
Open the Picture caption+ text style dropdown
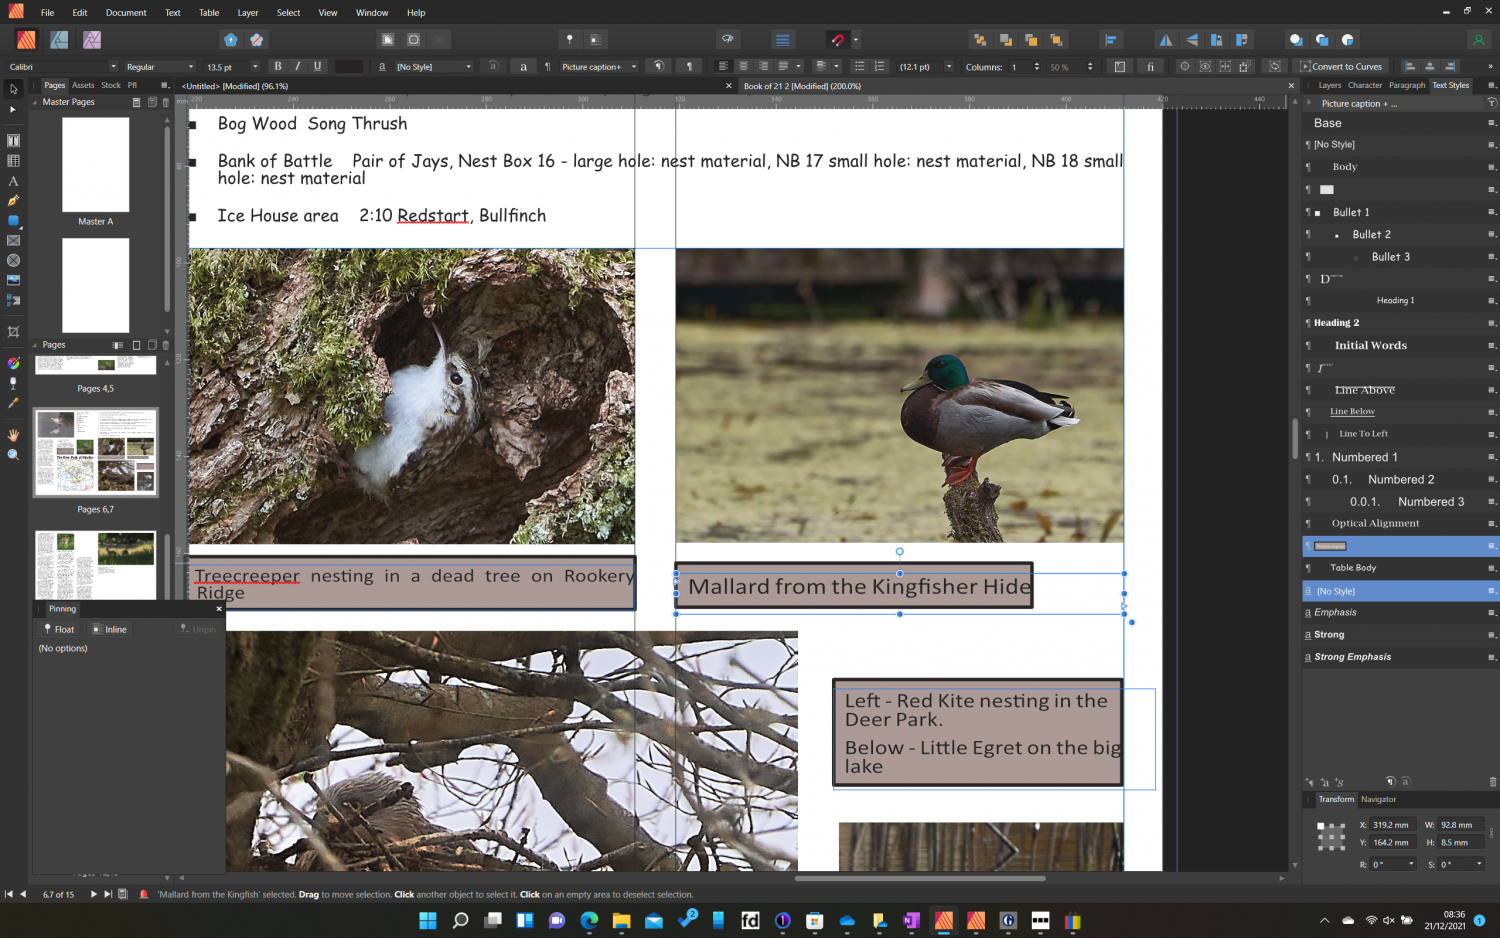(598, 66)
